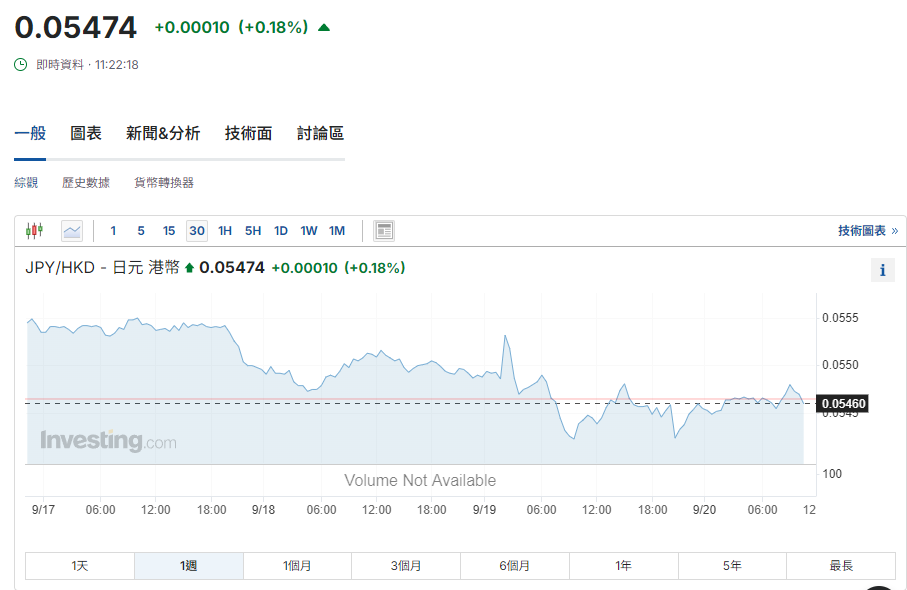Set chart interval to 1D

(281, 231)
